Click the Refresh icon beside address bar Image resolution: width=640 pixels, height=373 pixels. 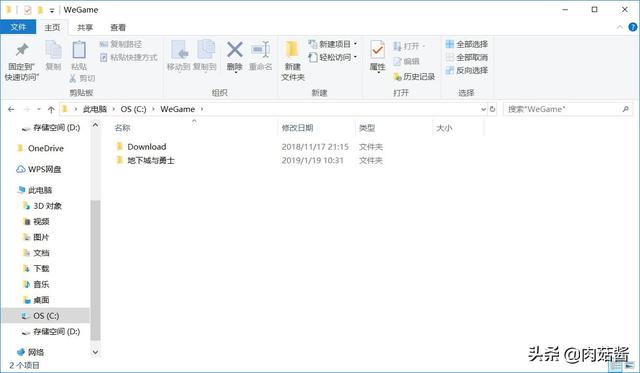[492, 109]
